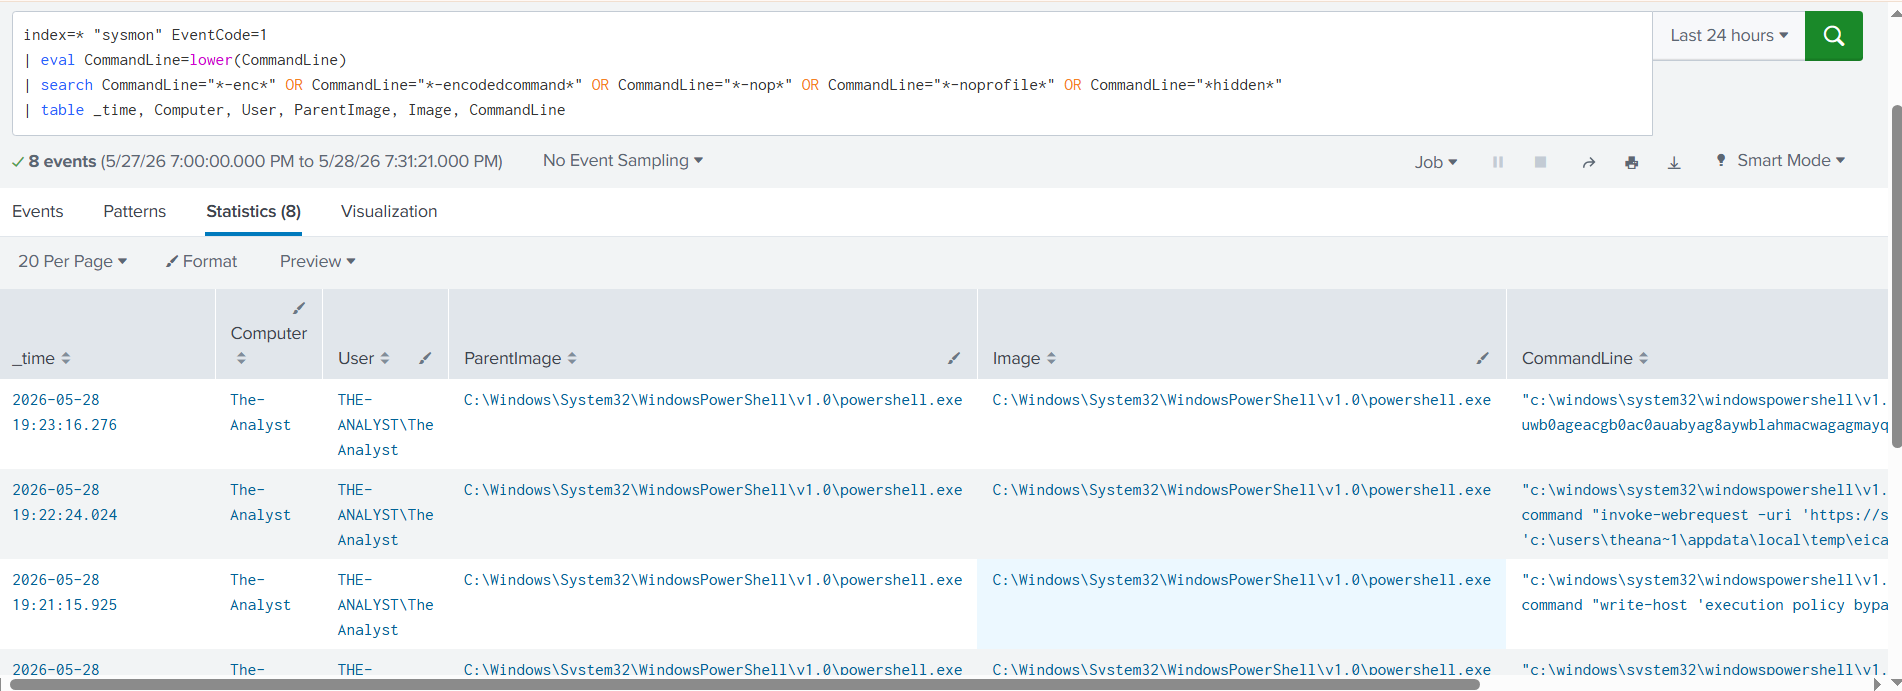Switch to the Events tab
The height and width of the screenshot is (691, 1902).
pos(38,211)
